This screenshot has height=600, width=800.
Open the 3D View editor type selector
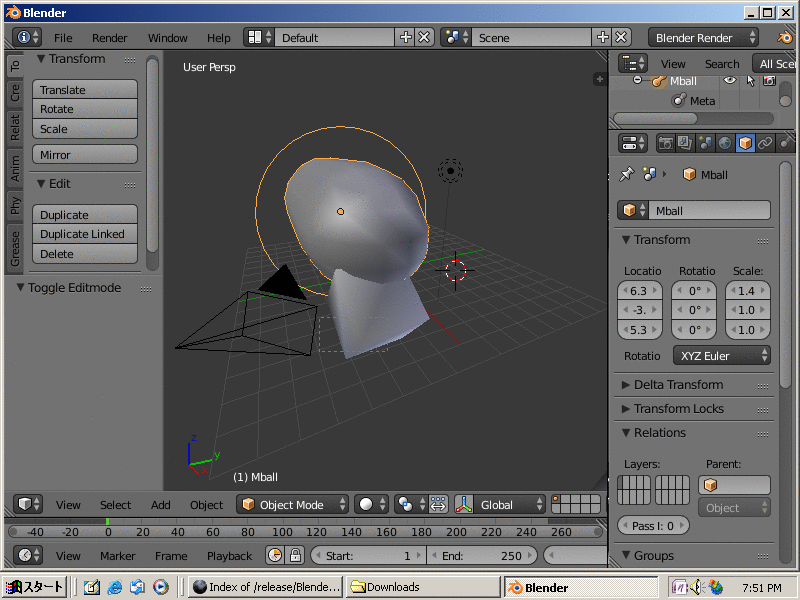point(28,505)
